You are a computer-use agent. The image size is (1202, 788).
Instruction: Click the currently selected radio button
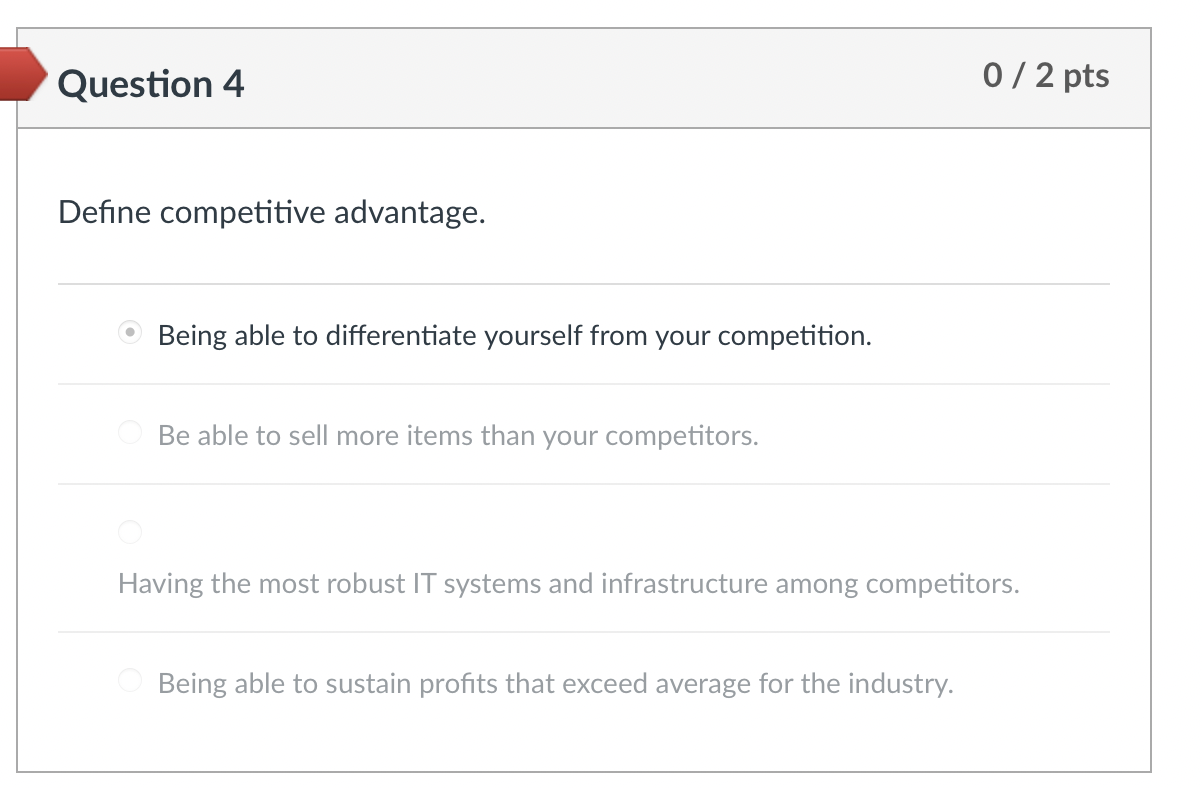[129, 334]
